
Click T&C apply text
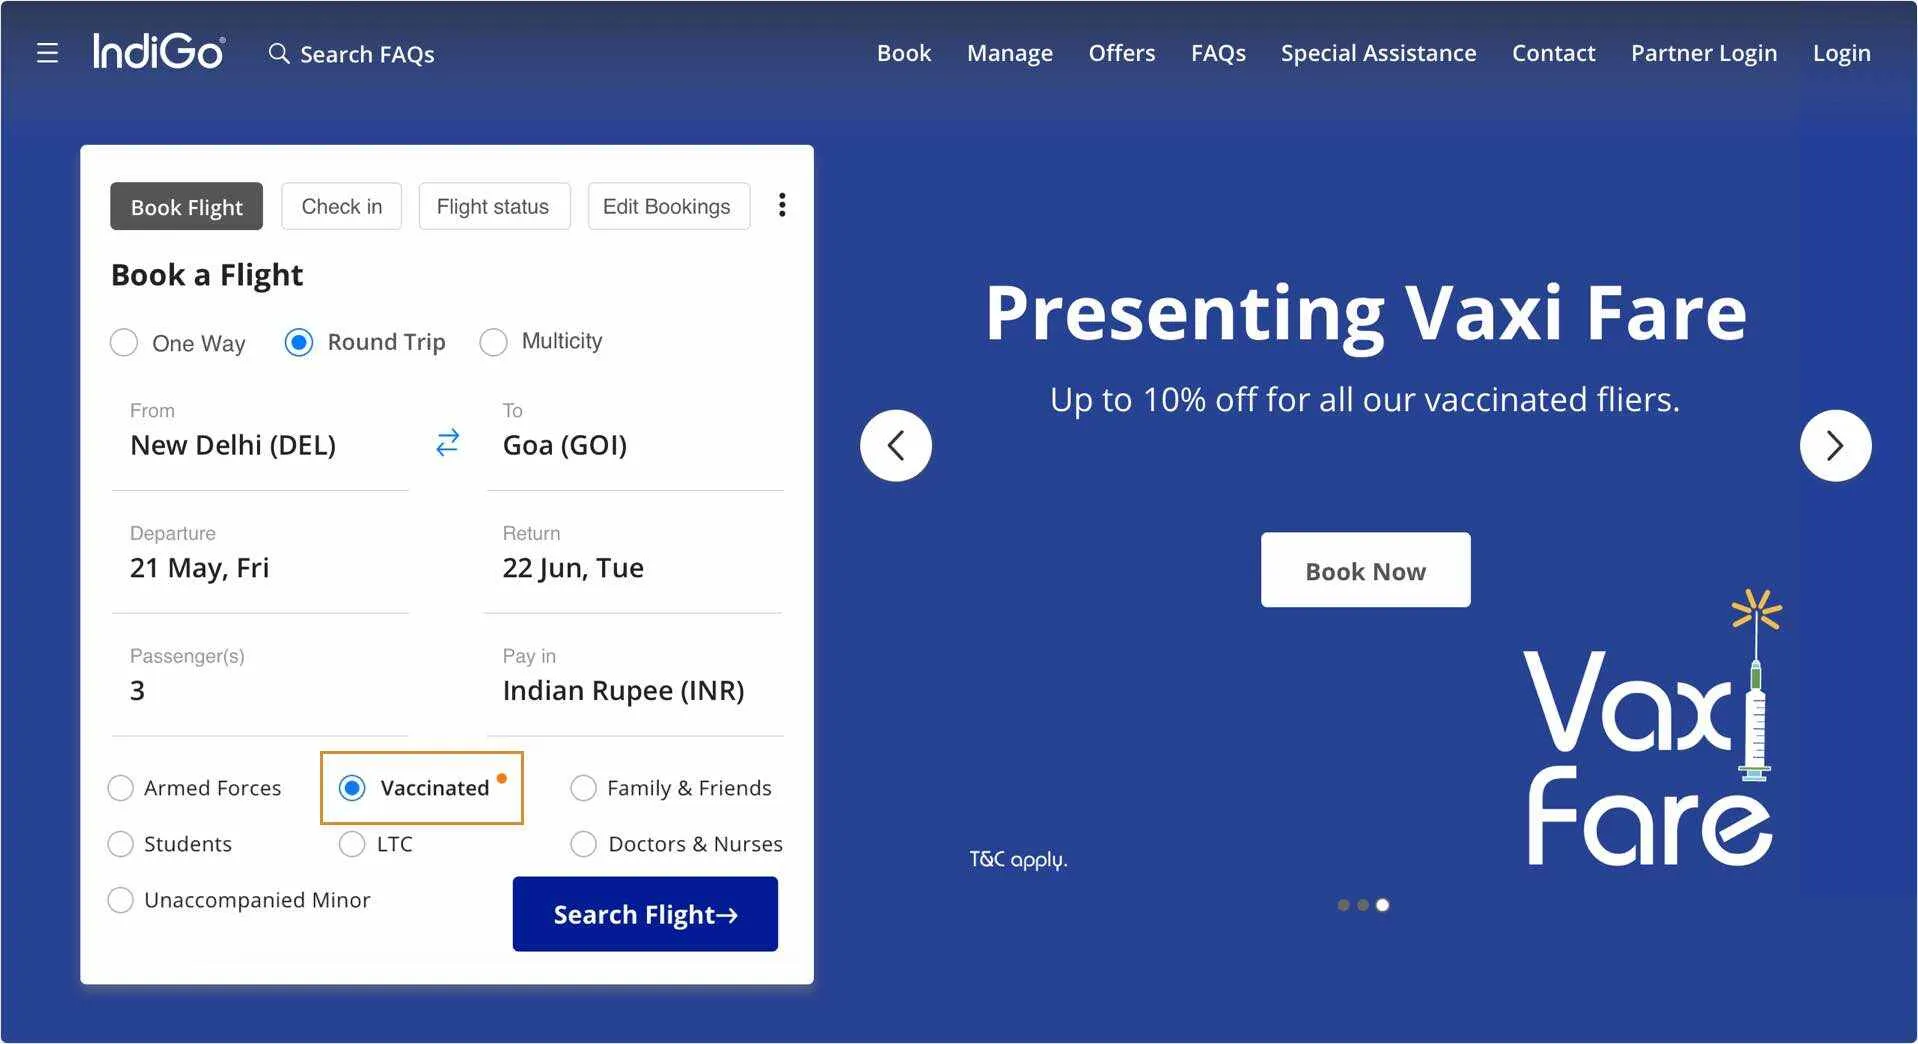pyautogui.click(x=1018, y=859)
